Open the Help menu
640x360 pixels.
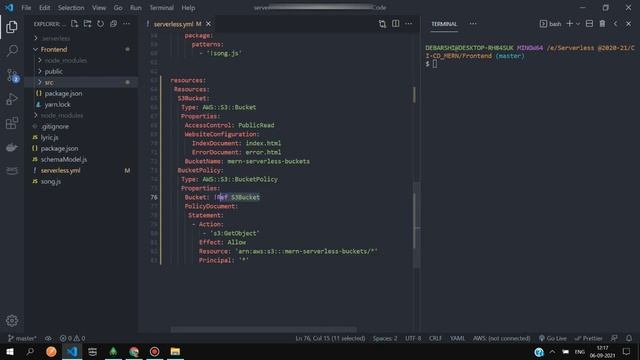(x=188, y=8)
